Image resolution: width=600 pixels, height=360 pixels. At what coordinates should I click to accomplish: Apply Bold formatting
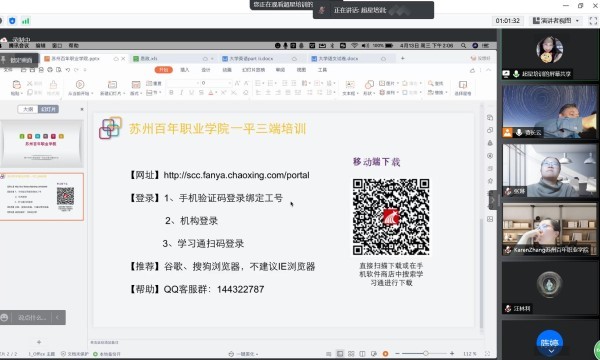(171, 93)
